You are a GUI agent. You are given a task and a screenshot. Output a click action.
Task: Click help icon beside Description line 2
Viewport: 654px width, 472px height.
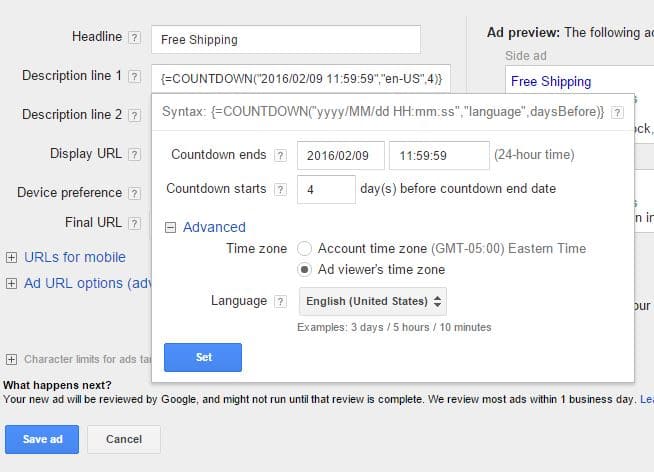(x=134, y=116)
